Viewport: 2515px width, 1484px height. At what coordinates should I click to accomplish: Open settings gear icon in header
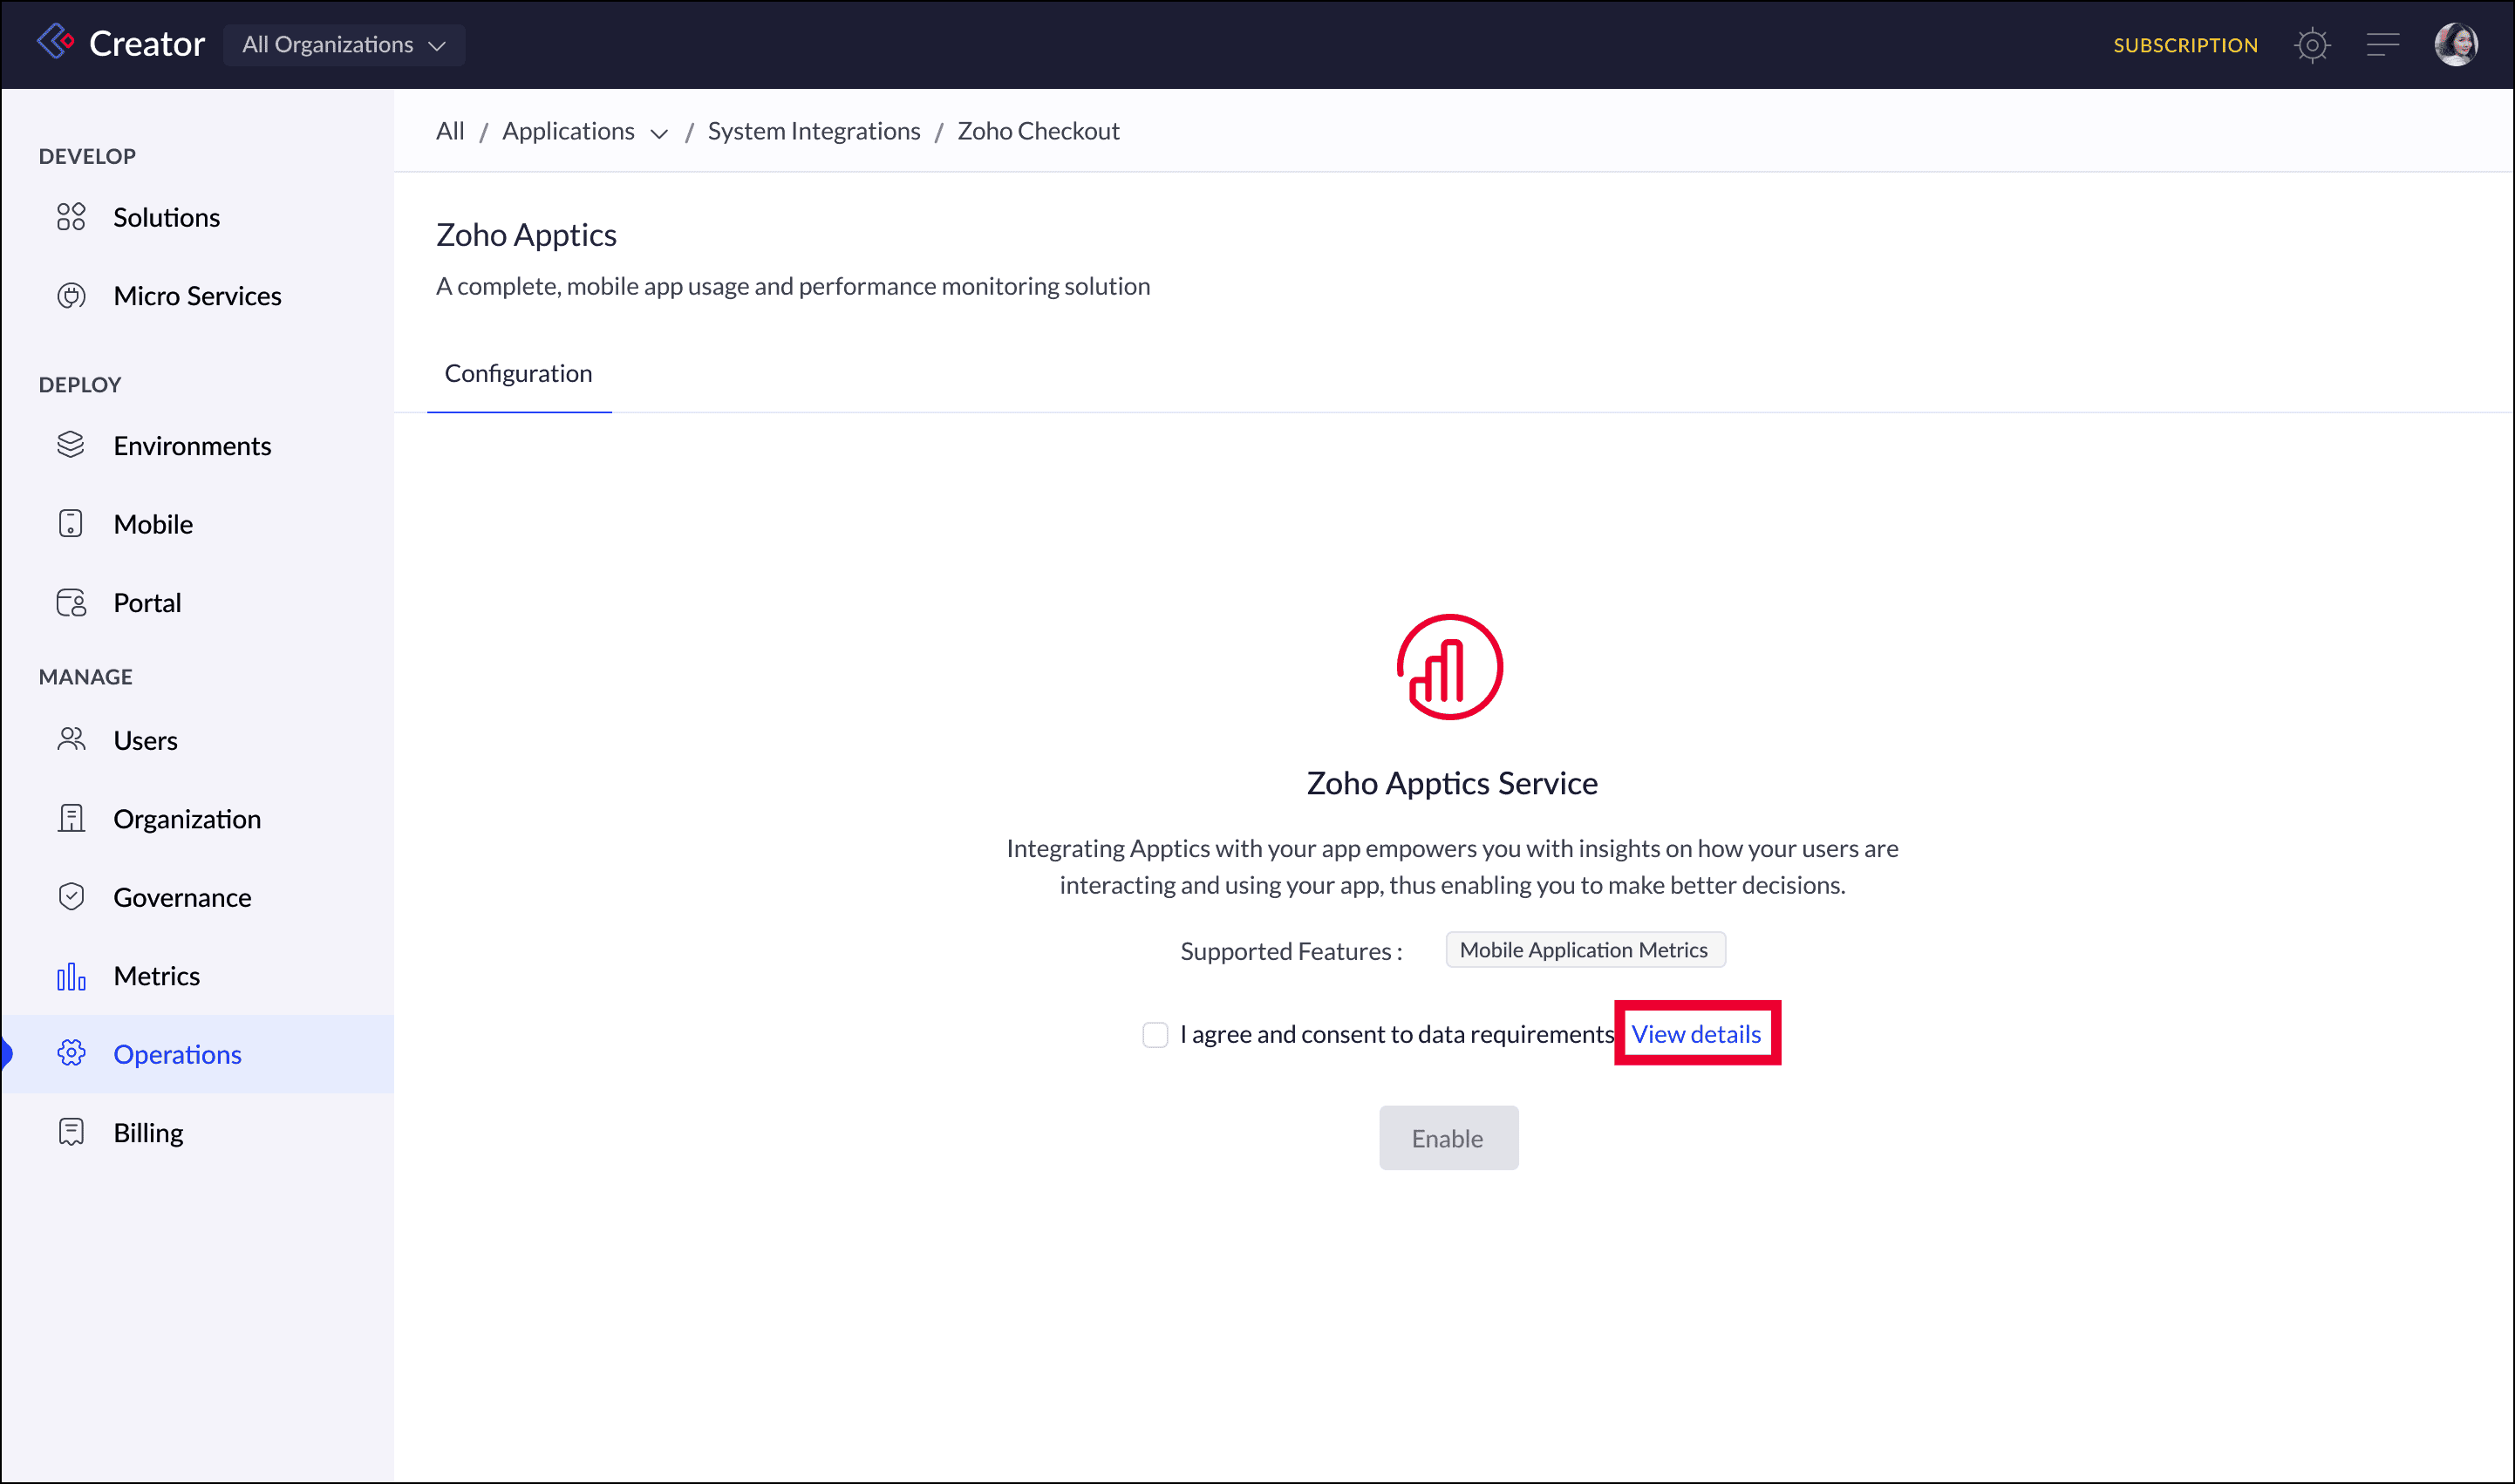(2311, 45)
